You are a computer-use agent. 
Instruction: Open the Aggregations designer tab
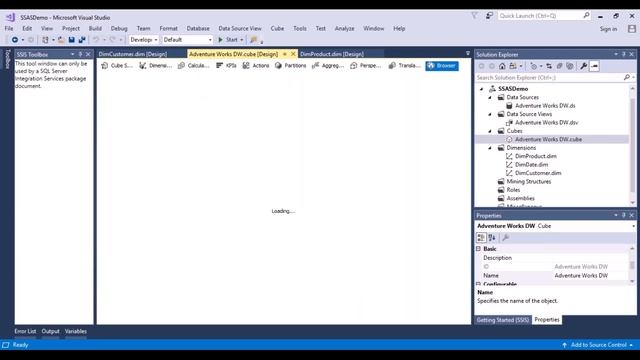coord(328,65)
